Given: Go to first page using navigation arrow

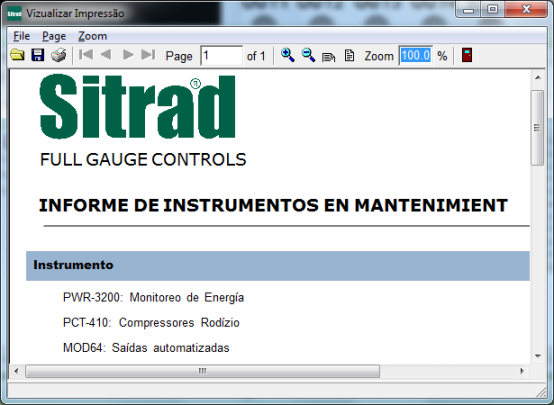Looking at the screenshot, I should 86,55.
